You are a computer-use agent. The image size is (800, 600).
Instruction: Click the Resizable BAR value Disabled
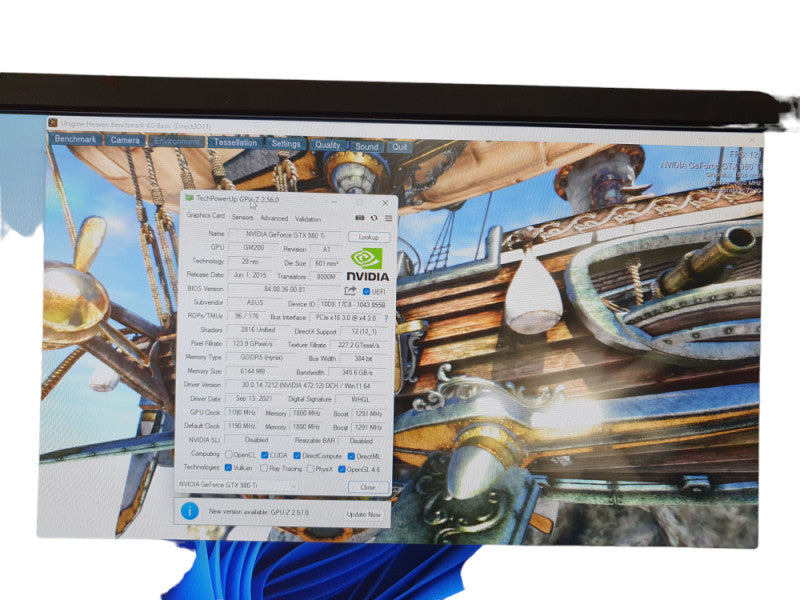tap(361, 441)
